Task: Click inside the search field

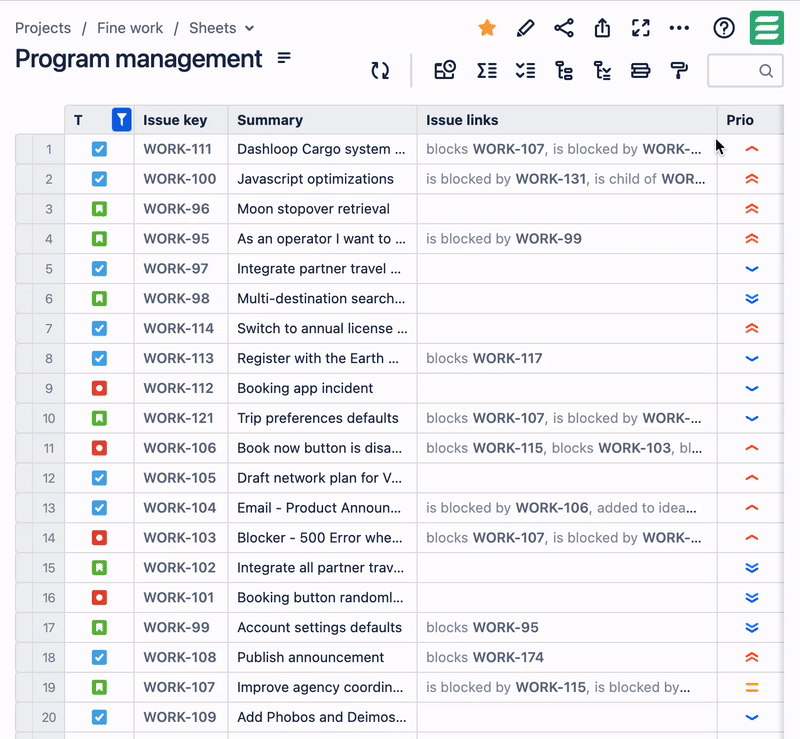Action: point(740,71)
